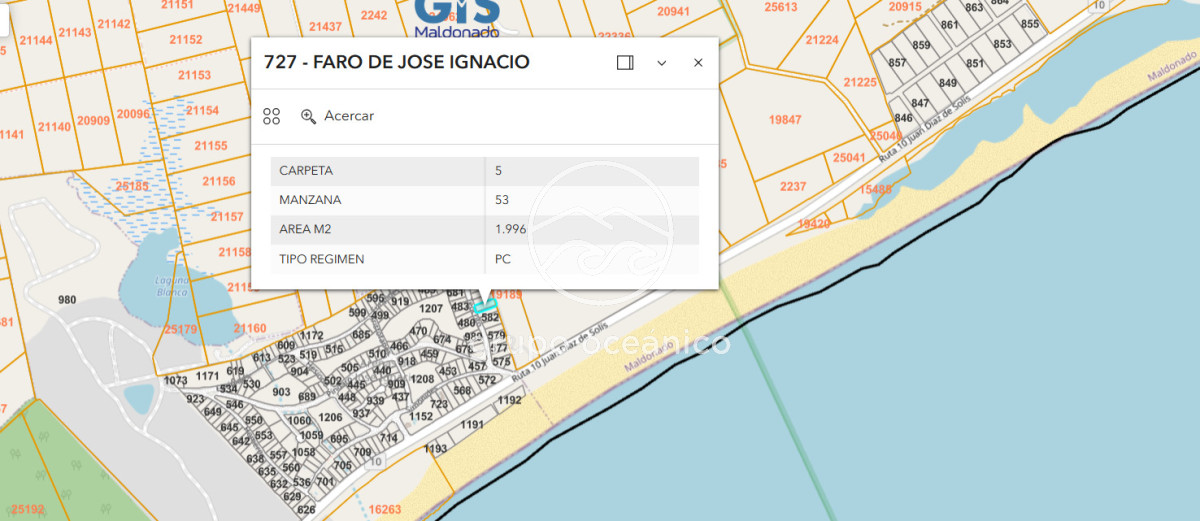1200x521 pixels.
Task: Dock the popup panel to the side
Action: coord(625,62)
